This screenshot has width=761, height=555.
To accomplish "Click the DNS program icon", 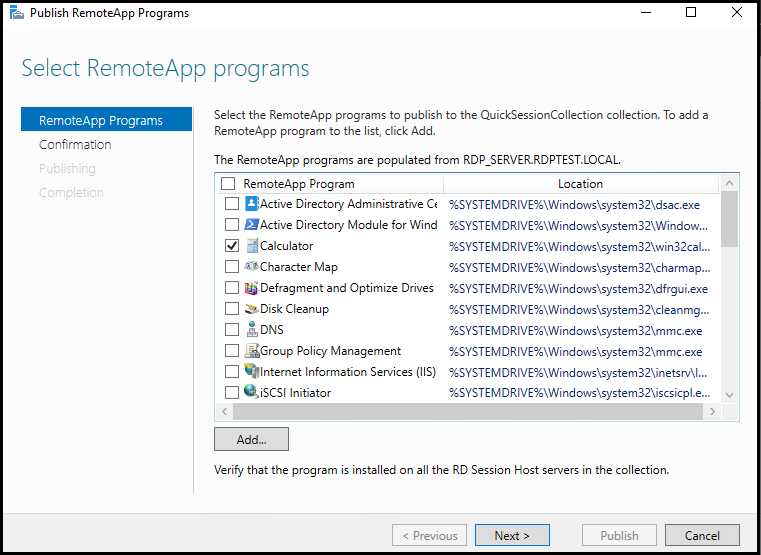I will pos(251,329).
